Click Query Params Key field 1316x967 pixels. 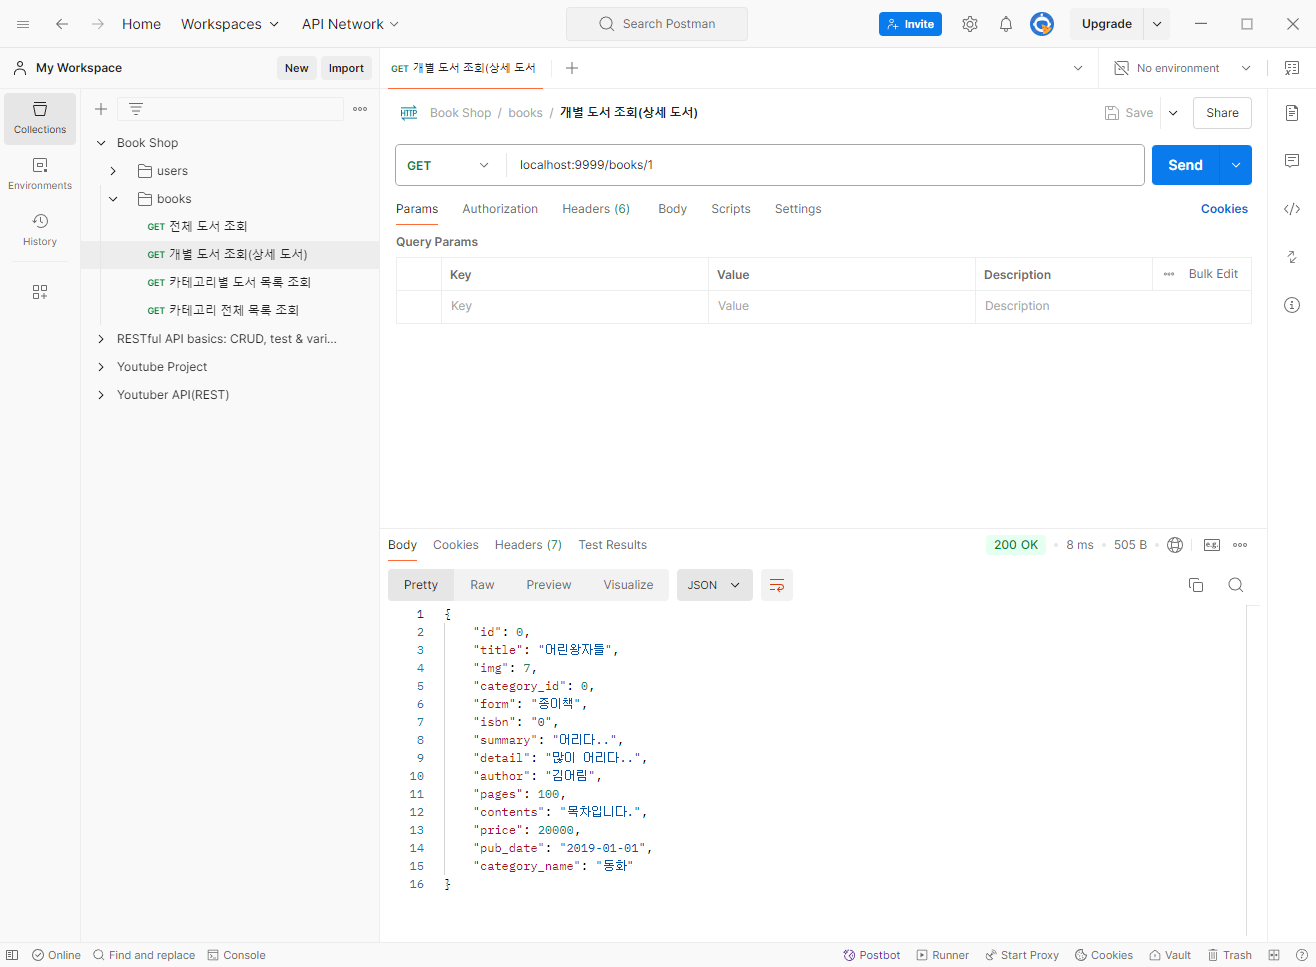[575, 306]
